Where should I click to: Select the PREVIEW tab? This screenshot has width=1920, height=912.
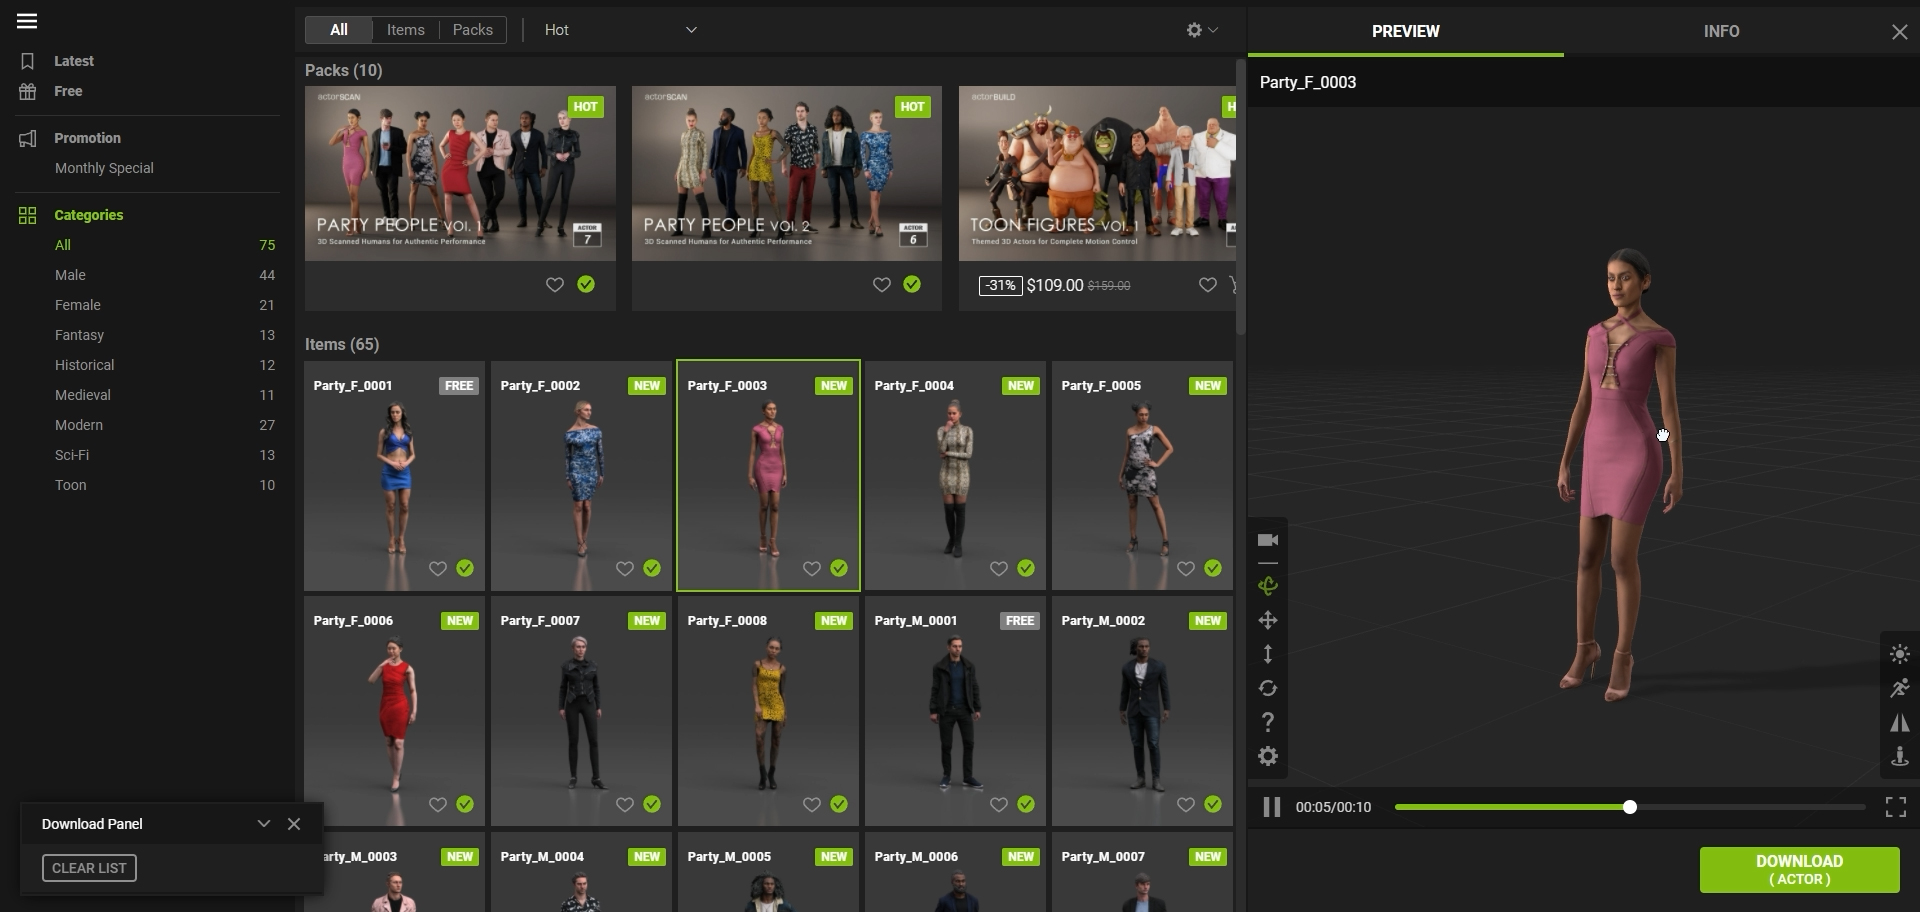(x=1405, y=31)
